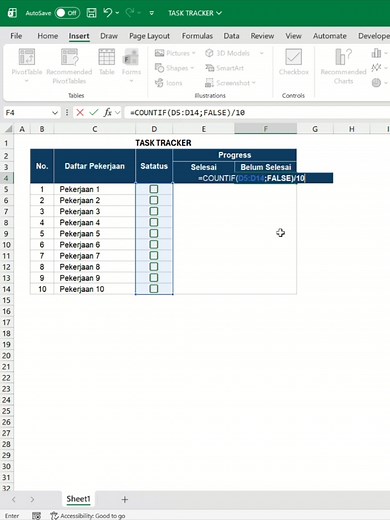Click the 'Daftar Pekerjaan' header cell
Viewport: 390px width, 520px height.
pos(95,166)
